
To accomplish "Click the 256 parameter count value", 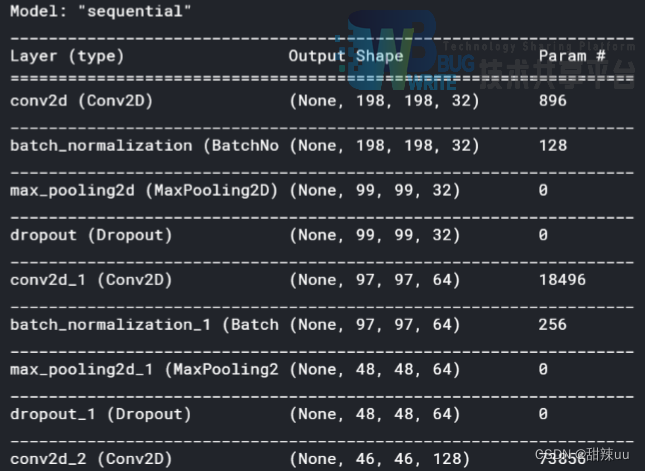I will (x=552, y=325).
